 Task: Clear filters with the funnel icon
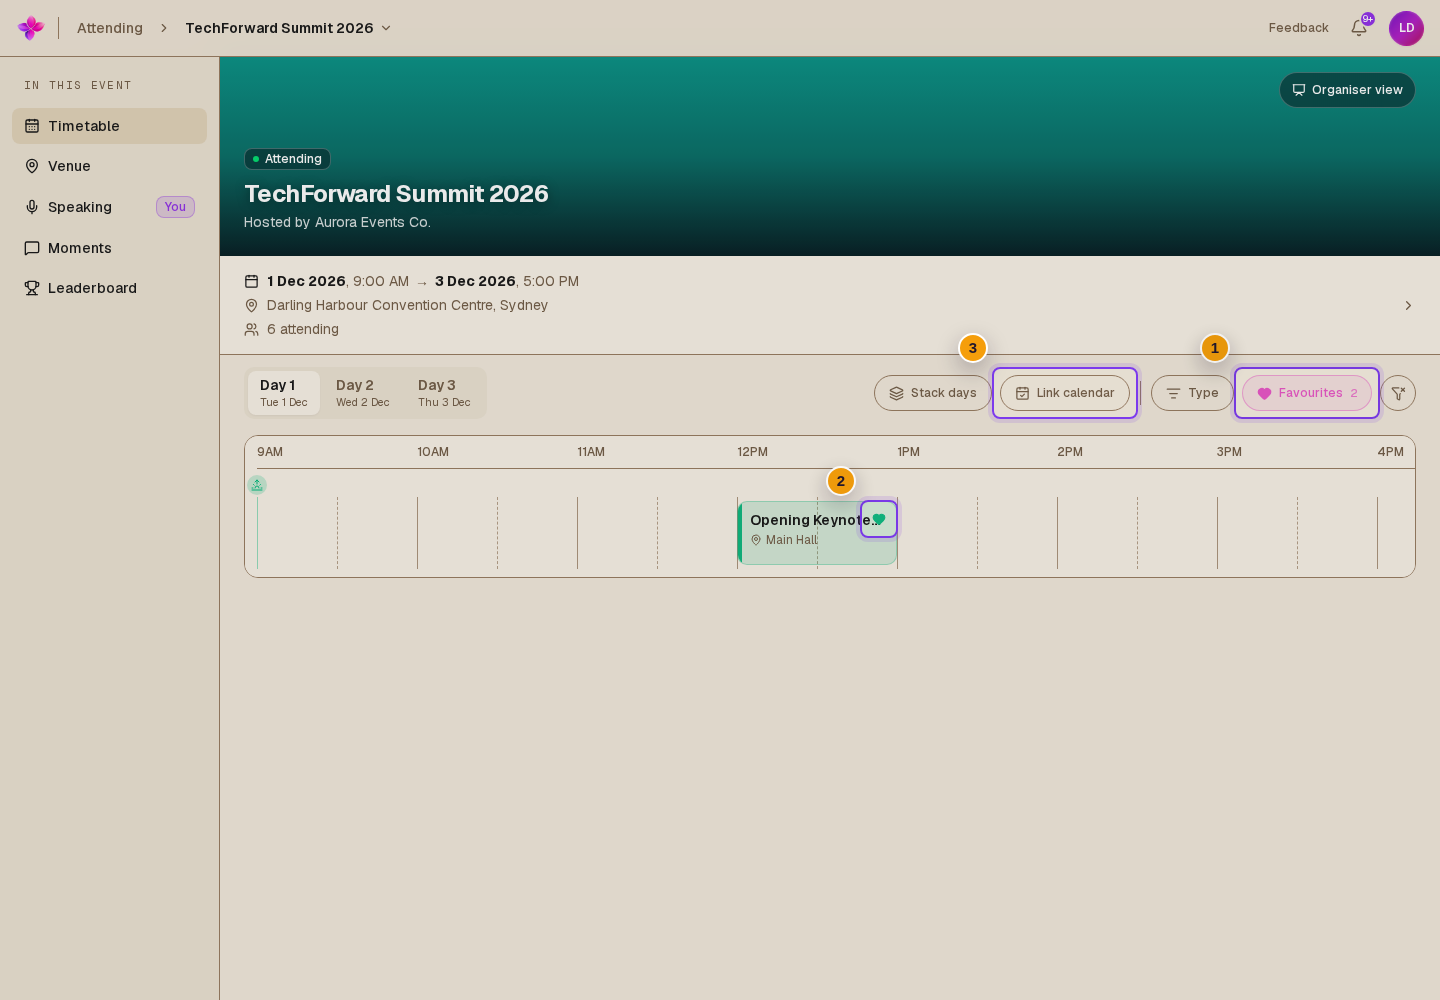[1398, 393]
